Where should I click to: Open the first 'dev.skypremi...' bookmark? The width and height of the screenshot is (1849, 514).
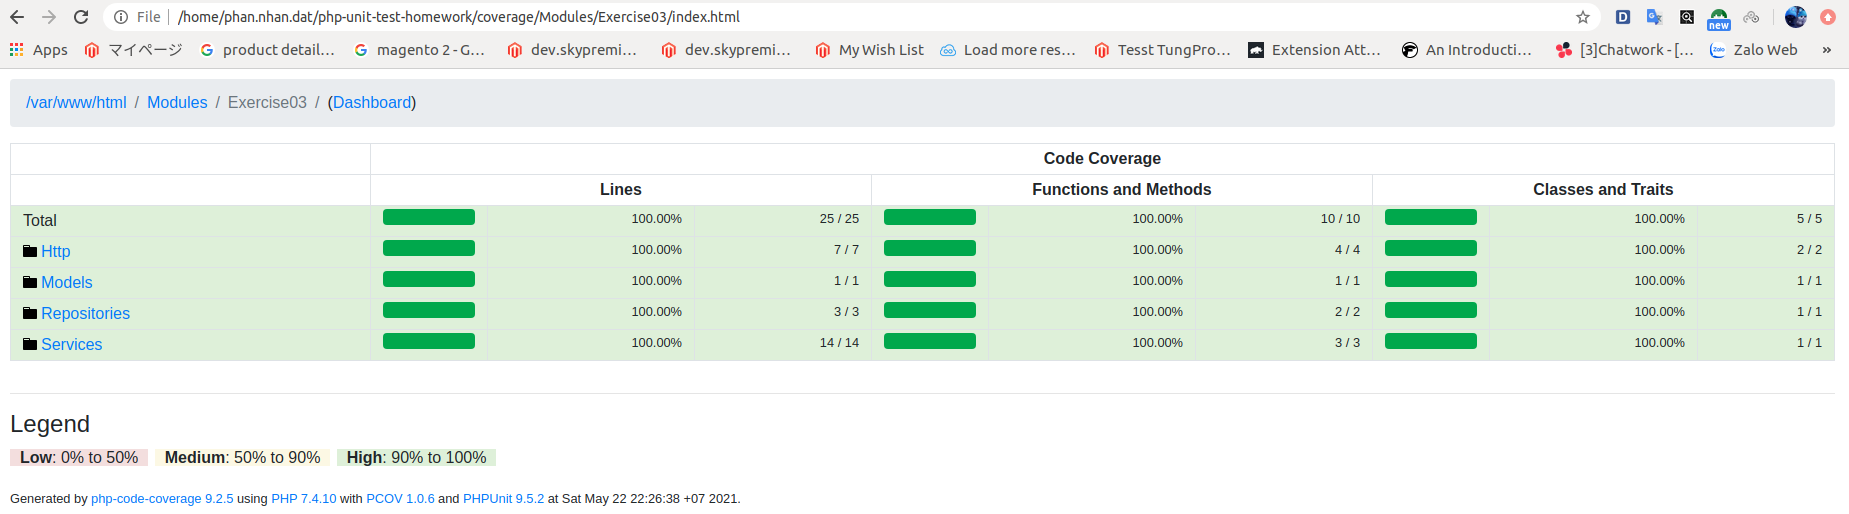pyautogui.click(x=573, y=50)
